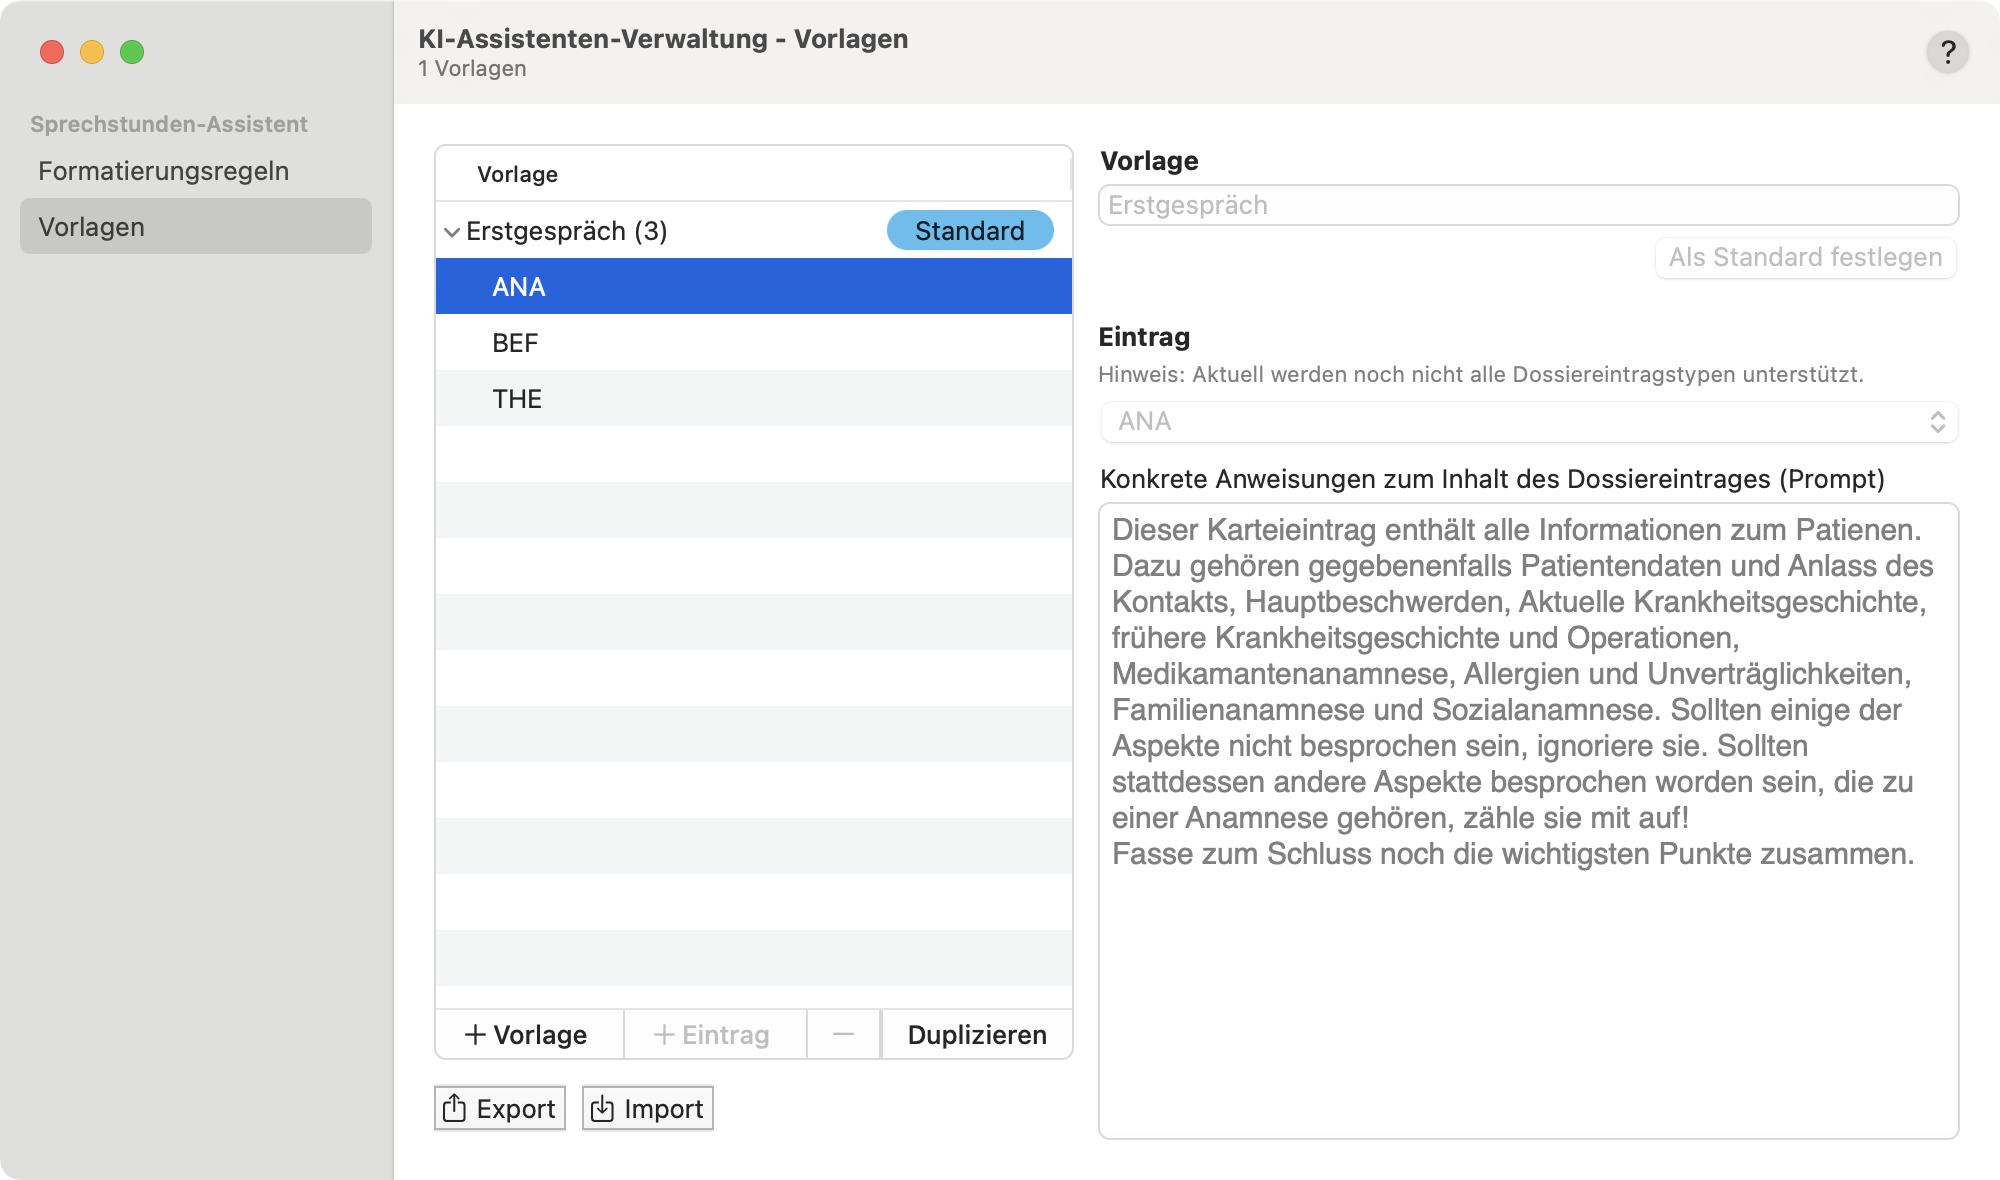Click the plus Vorlage add button
The width and height of the screenshot is (2000, 1180).
(x=527, y=1034)
